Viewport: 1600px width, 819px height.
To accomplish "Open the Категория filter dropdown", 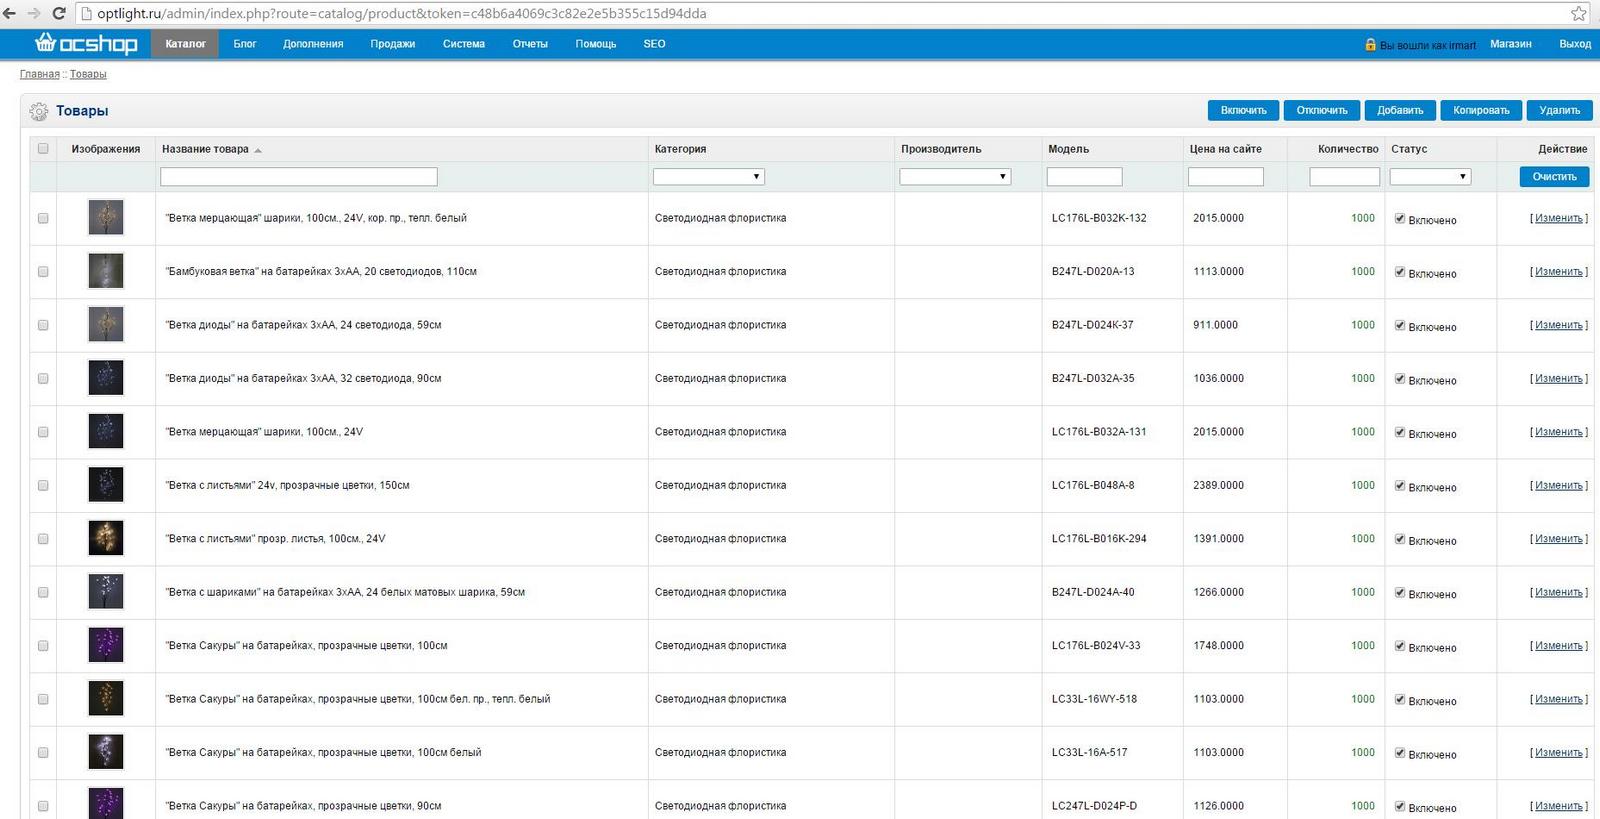I will pos(709,176).
